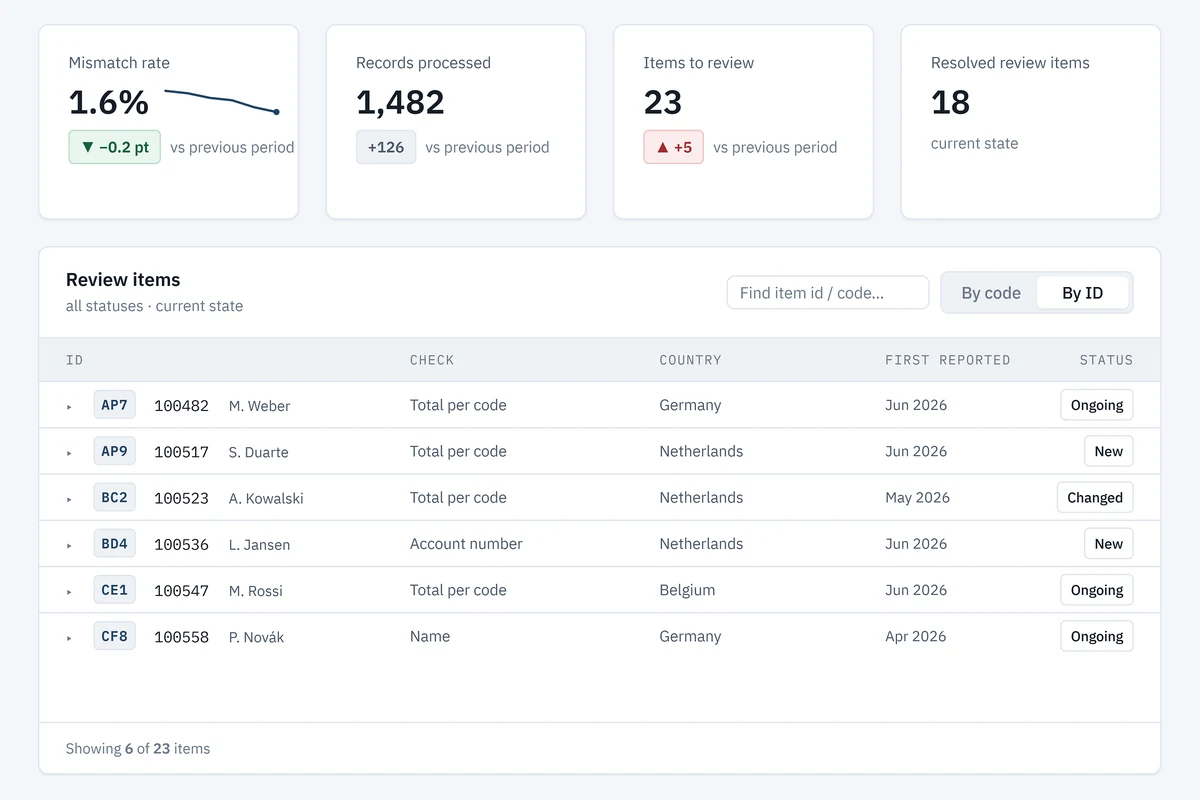Open the Resolved review items card title
The image size is (1200, 800).
(x=1010, y=62)
